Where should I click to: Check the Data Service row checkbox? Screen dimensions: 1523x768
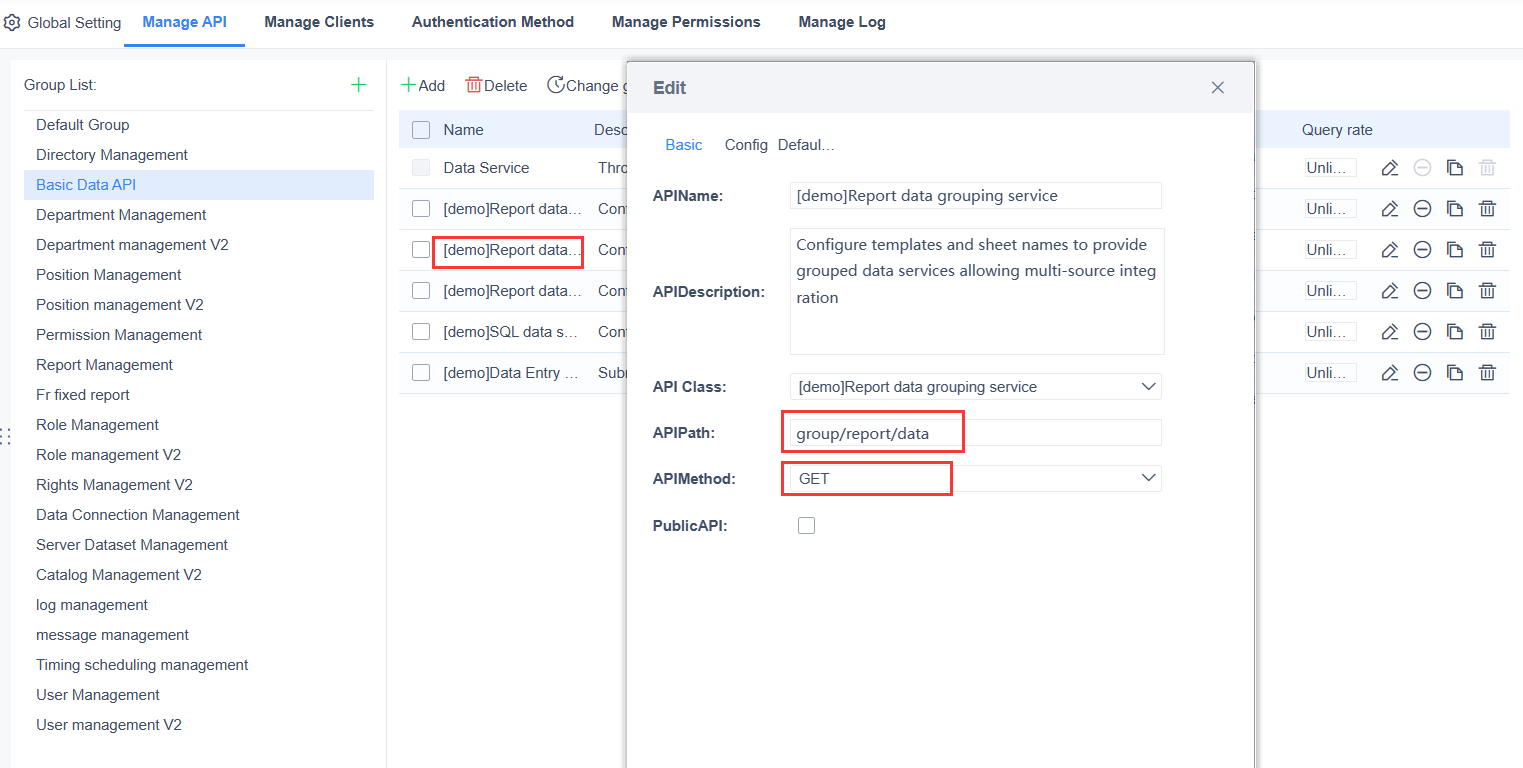click(420, 167)
